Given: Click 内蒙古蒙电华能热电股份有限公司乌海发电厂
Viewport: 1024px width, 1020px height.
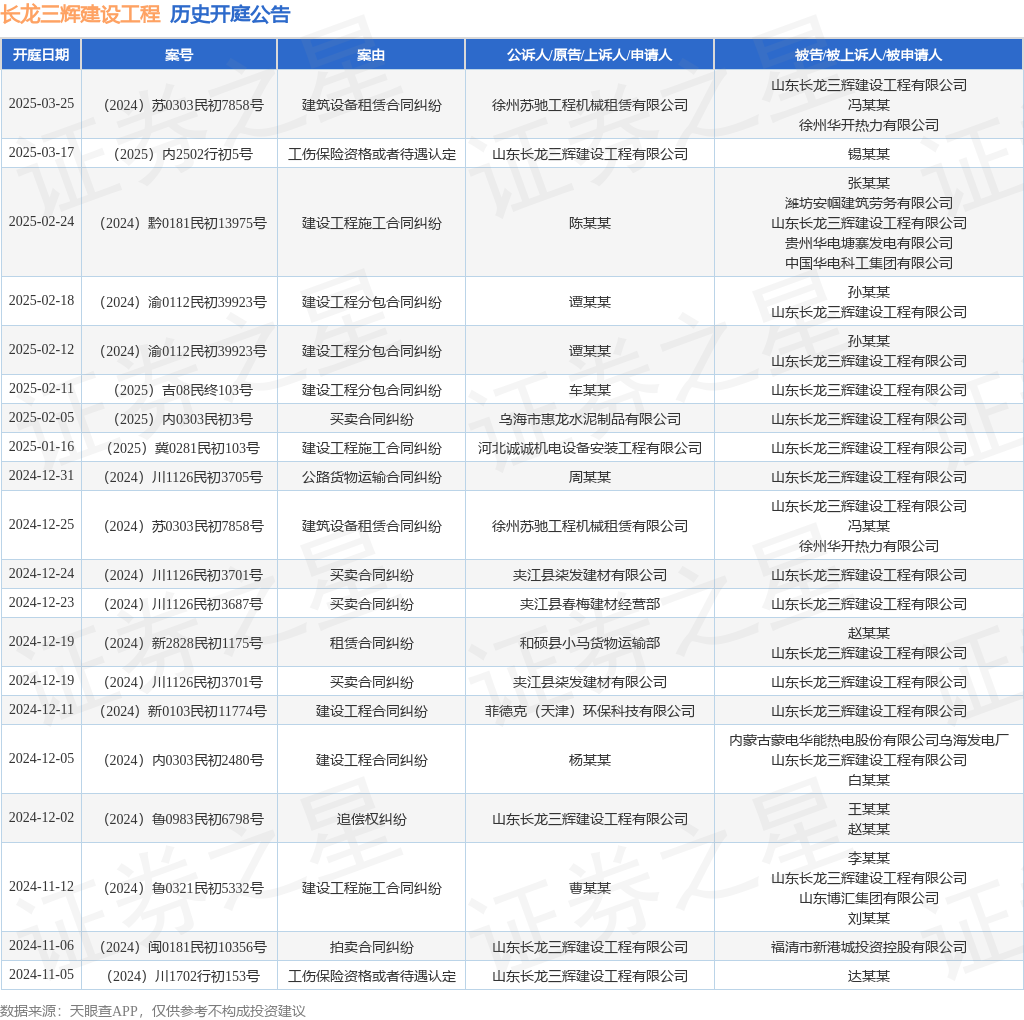Looking at the screenshot, I should 869,741.
